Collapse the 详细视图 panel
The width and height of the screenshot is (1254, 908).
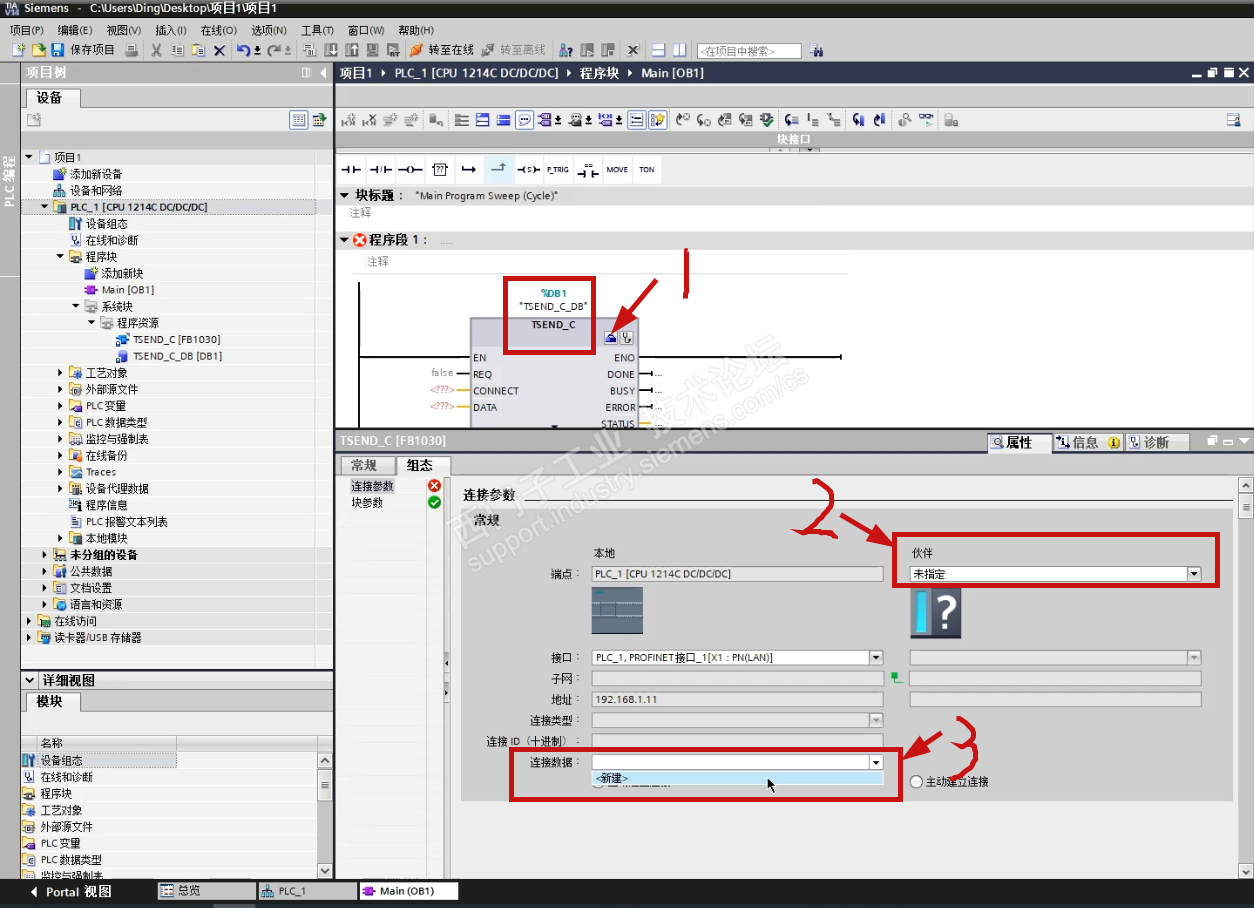29,680
